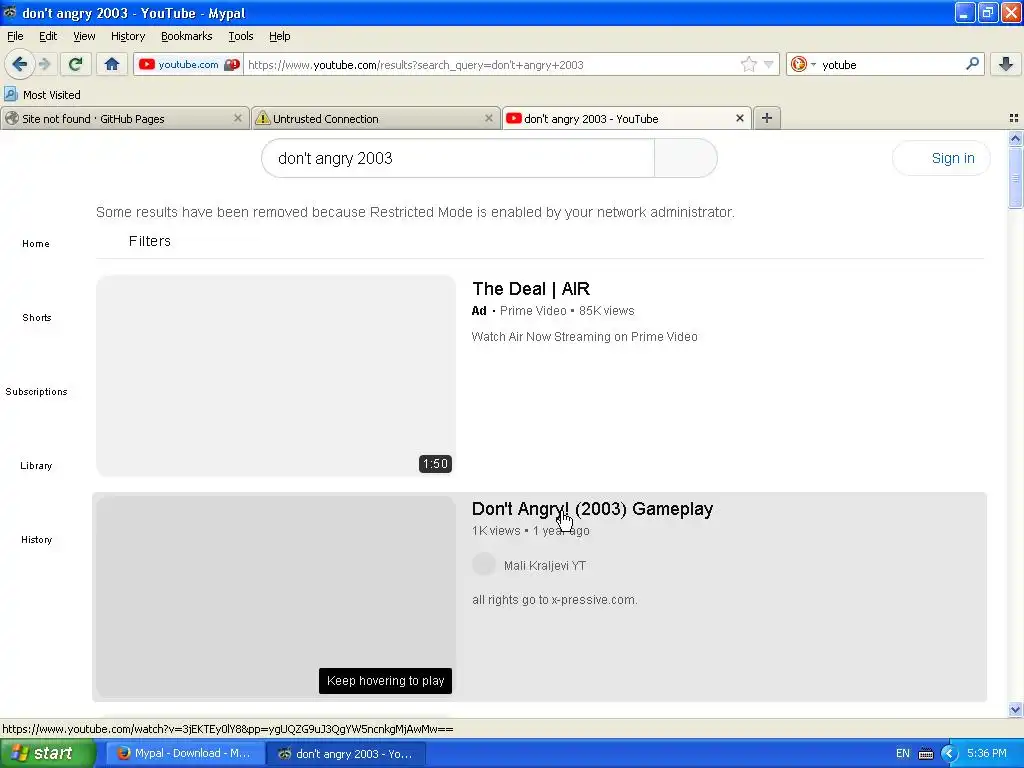Click the page scrollbar down arrow
This screenshot has height=768, width=1024.
(x=1015, y=709)
